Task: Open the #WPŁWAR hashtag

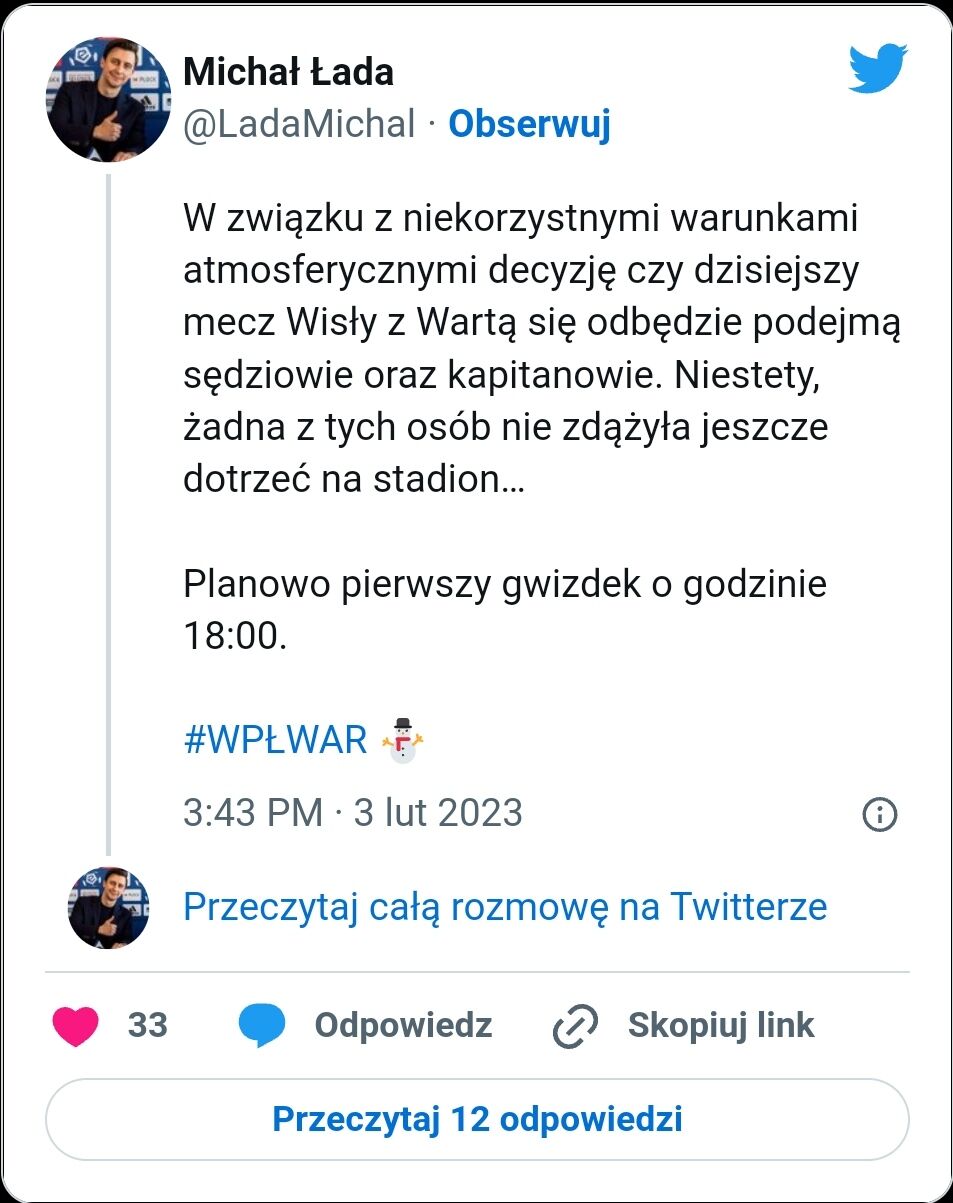Action: [x=276, y=741]
